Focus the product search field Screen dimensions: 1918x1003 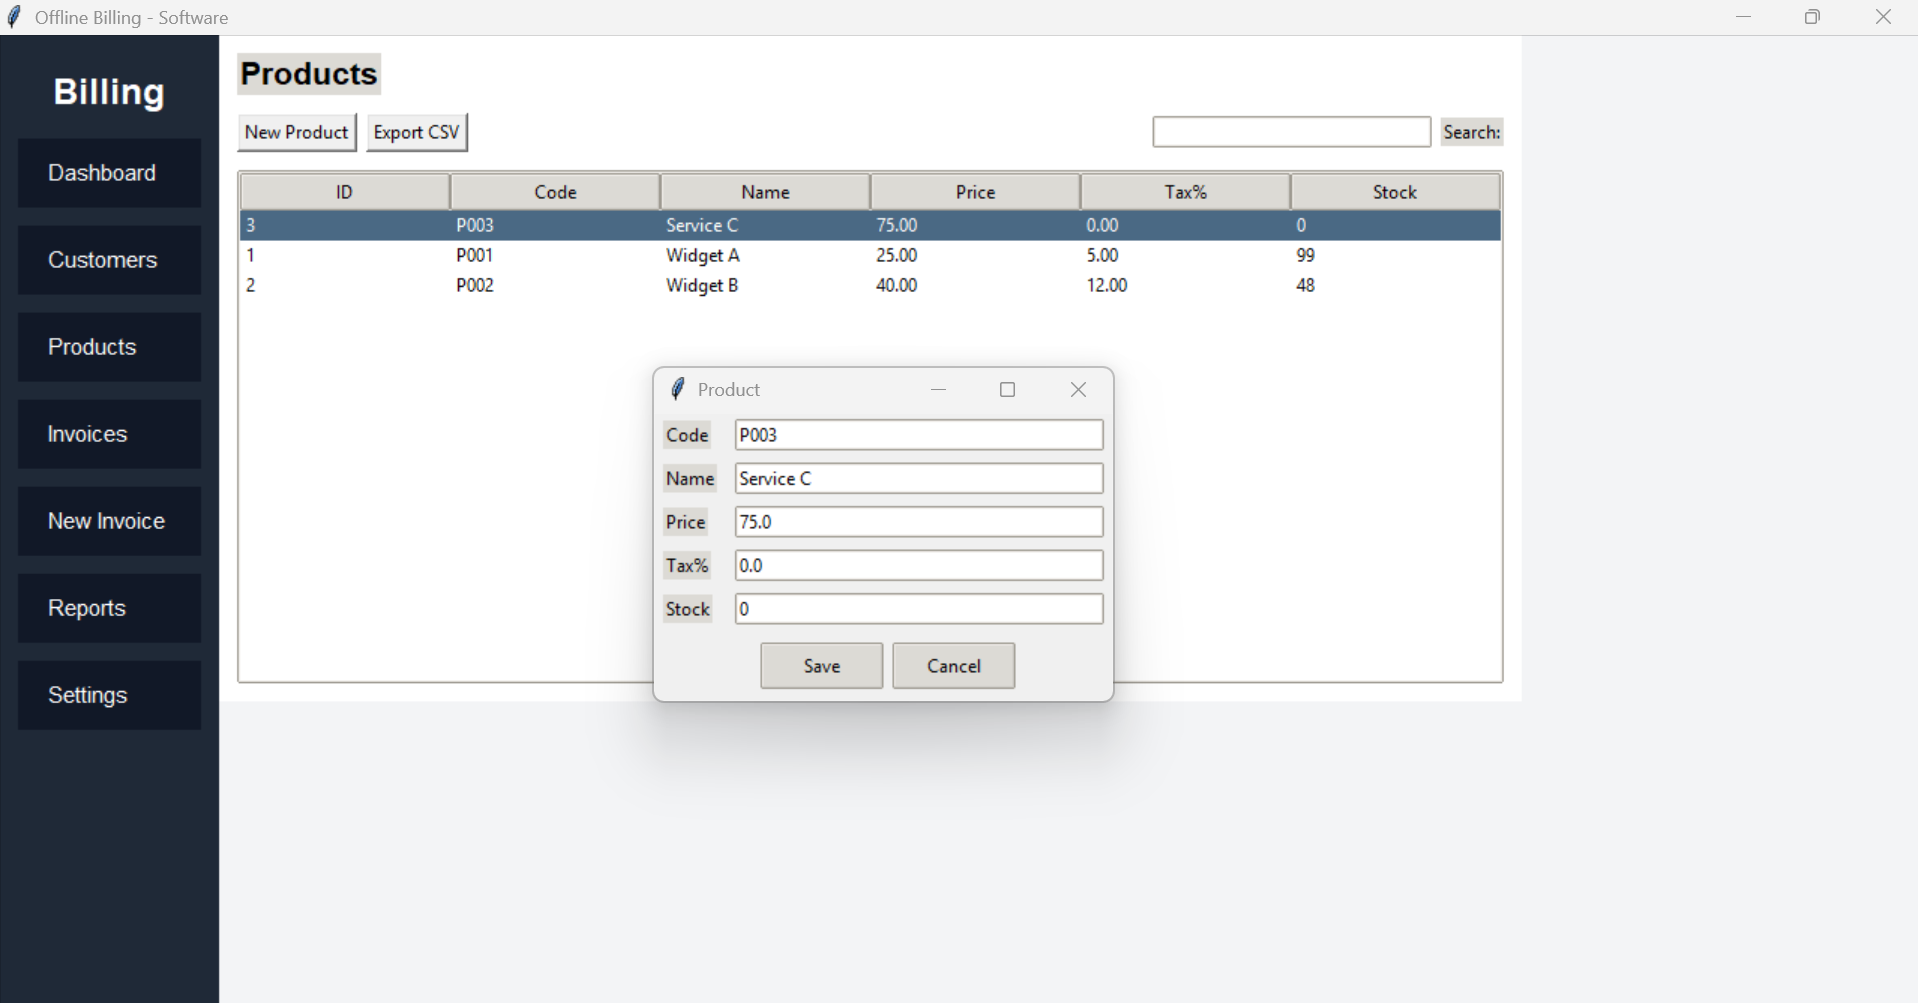1291,132
